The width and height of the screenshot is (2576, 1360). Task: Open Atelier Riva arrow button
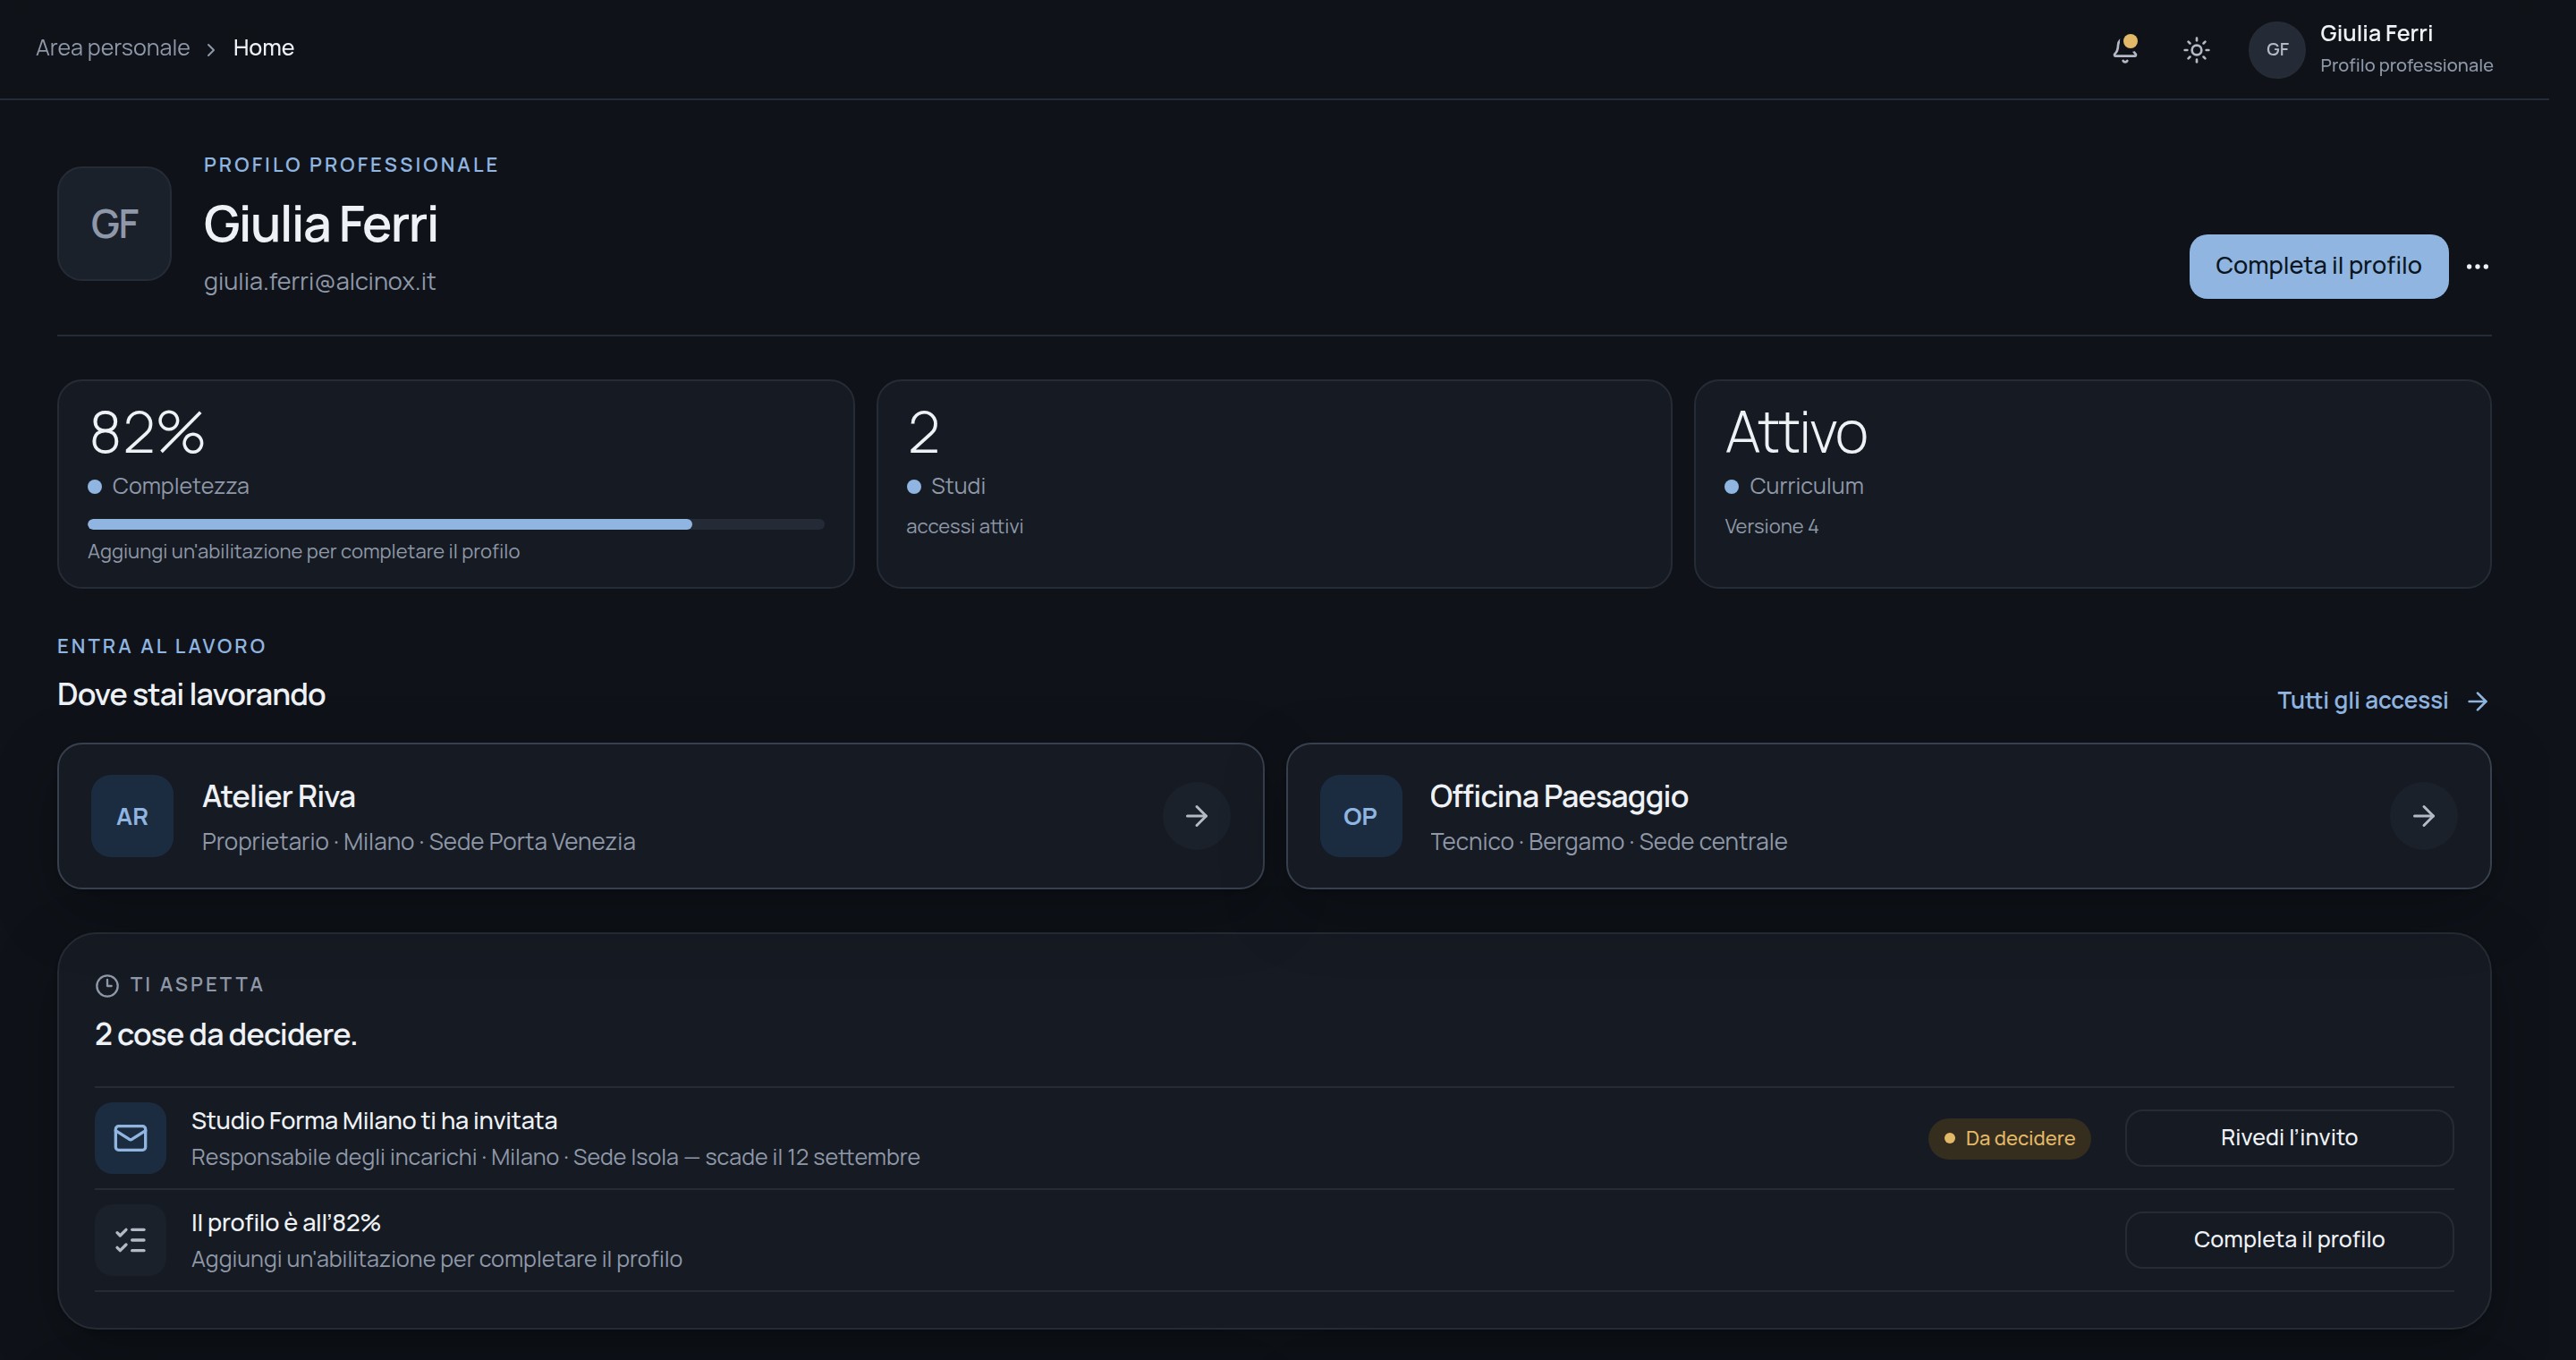tap(1196, 816)
